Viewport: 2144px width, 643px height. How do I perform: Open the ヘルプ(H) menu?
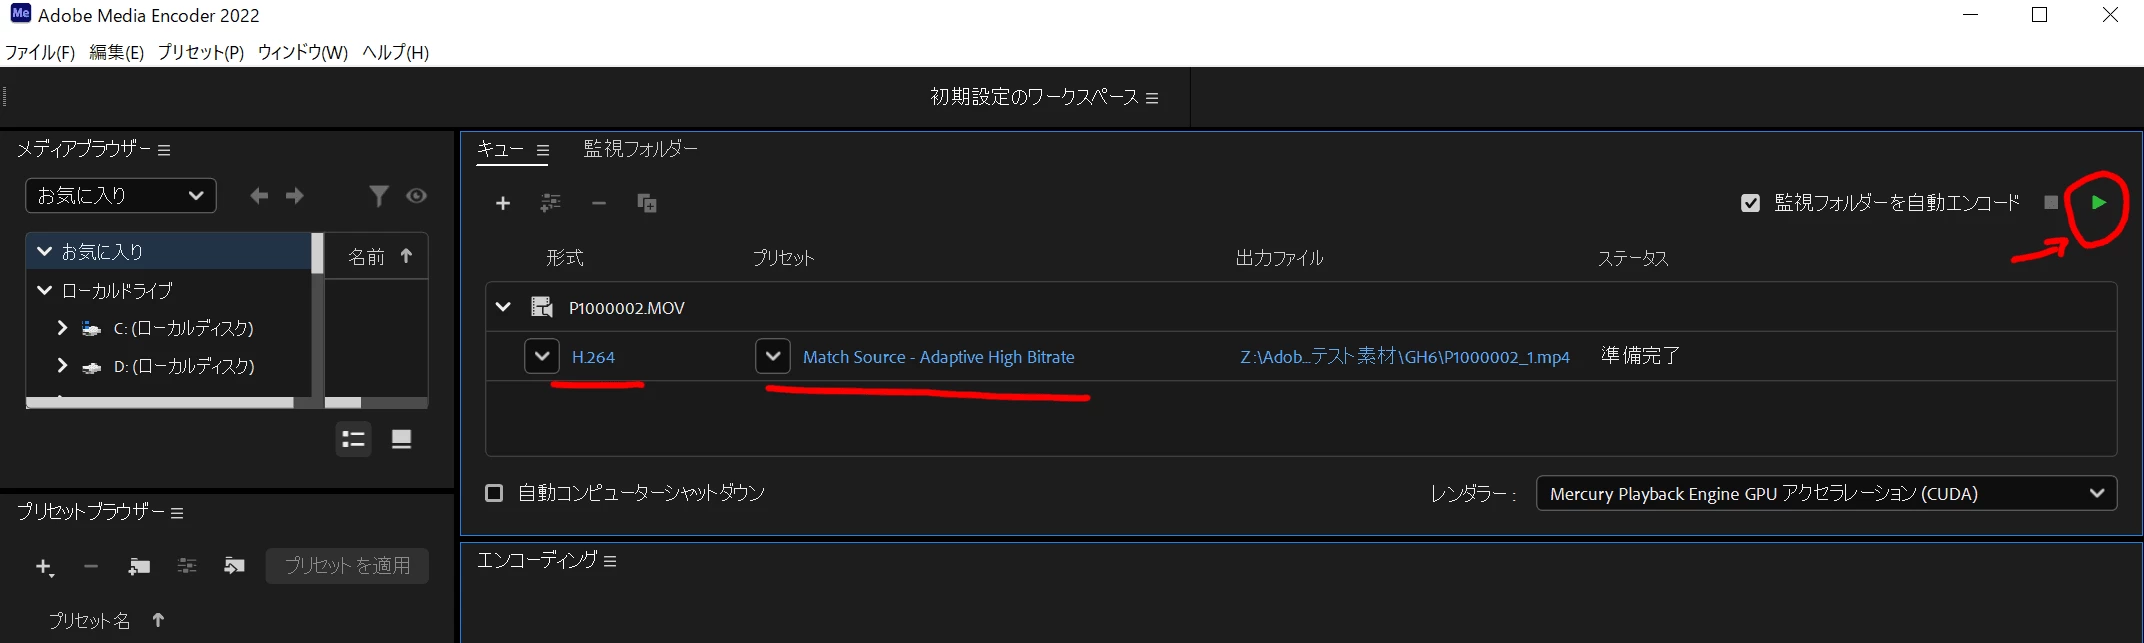tap(395, 52)
